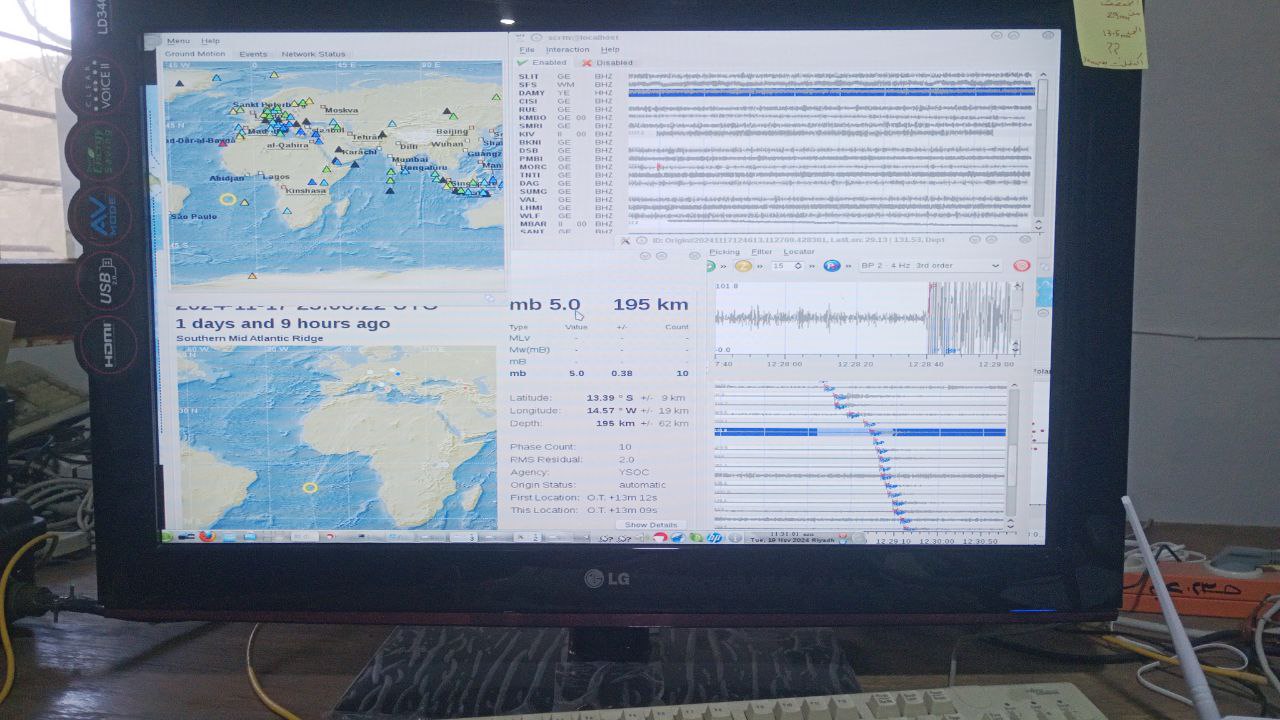Open the Events tab
1280x720 pixels.
click(x=253, y=54)
